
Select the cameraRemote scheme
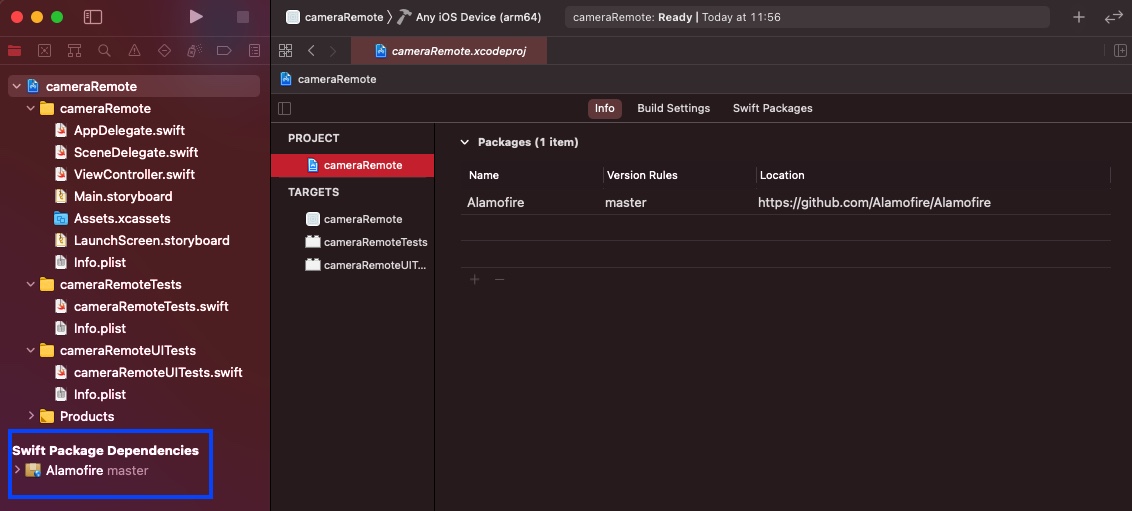tap(334, 17)
